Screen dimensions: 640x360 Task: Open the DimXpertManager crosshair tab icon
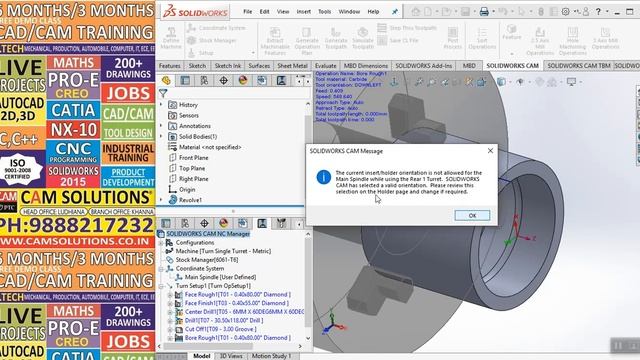point(223,80)
